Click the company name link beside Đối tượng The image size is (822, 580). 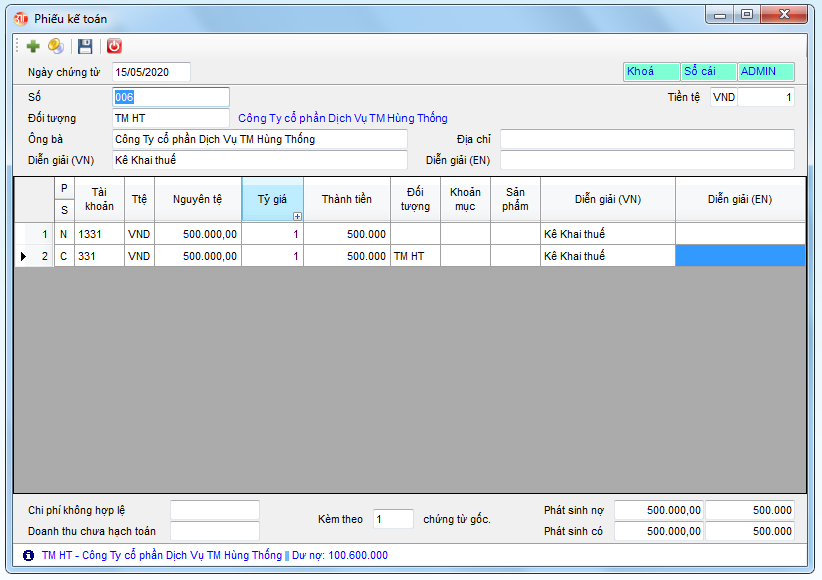[342, 118]
